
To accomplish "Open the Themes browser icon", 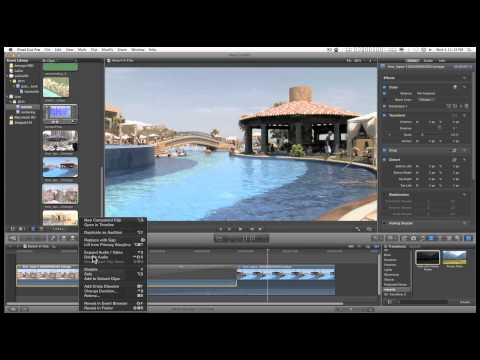I will click(457, 238).
